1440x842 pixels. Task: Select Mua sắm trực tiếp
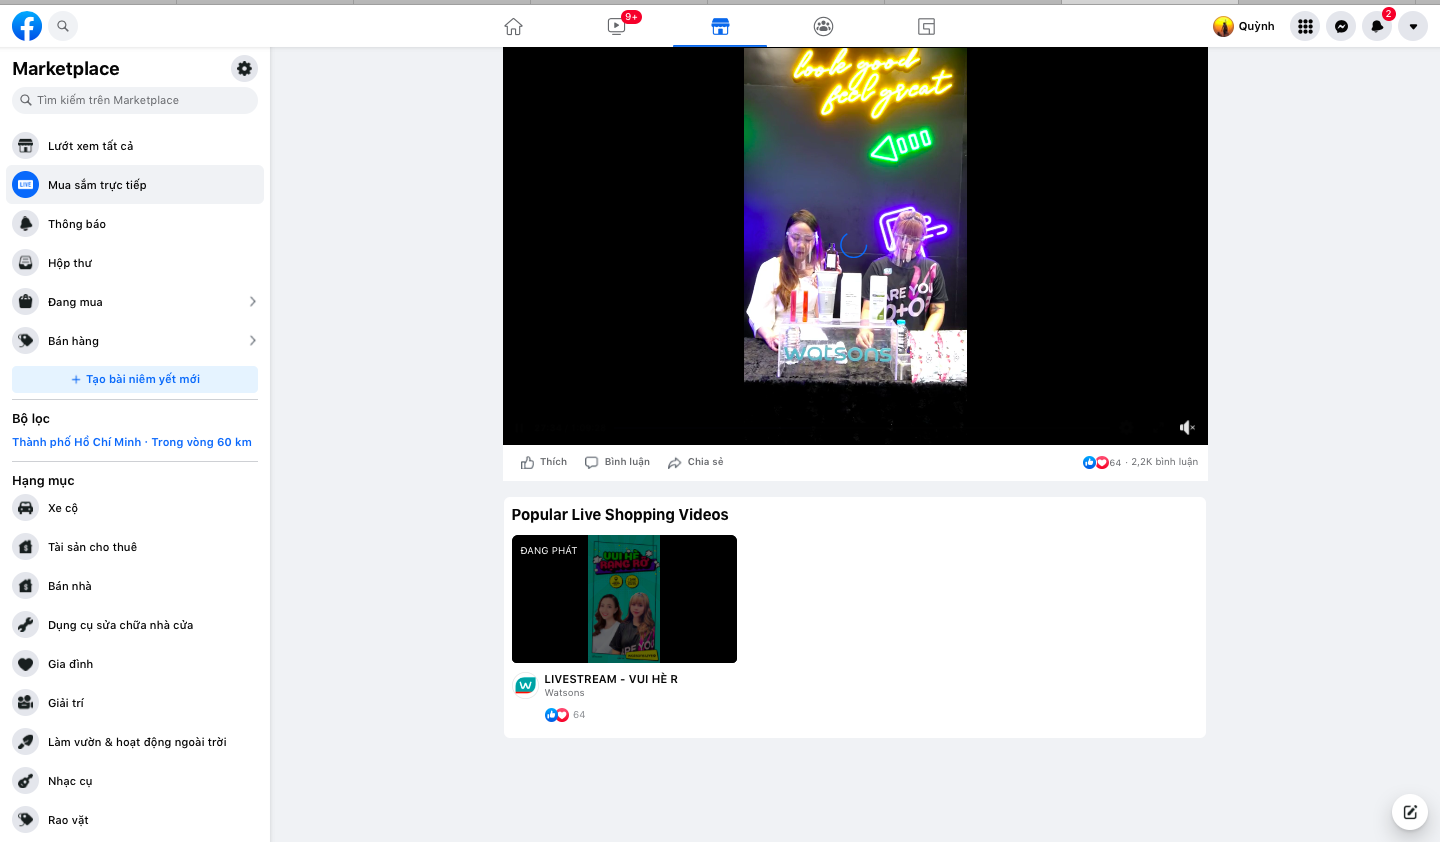135,185
